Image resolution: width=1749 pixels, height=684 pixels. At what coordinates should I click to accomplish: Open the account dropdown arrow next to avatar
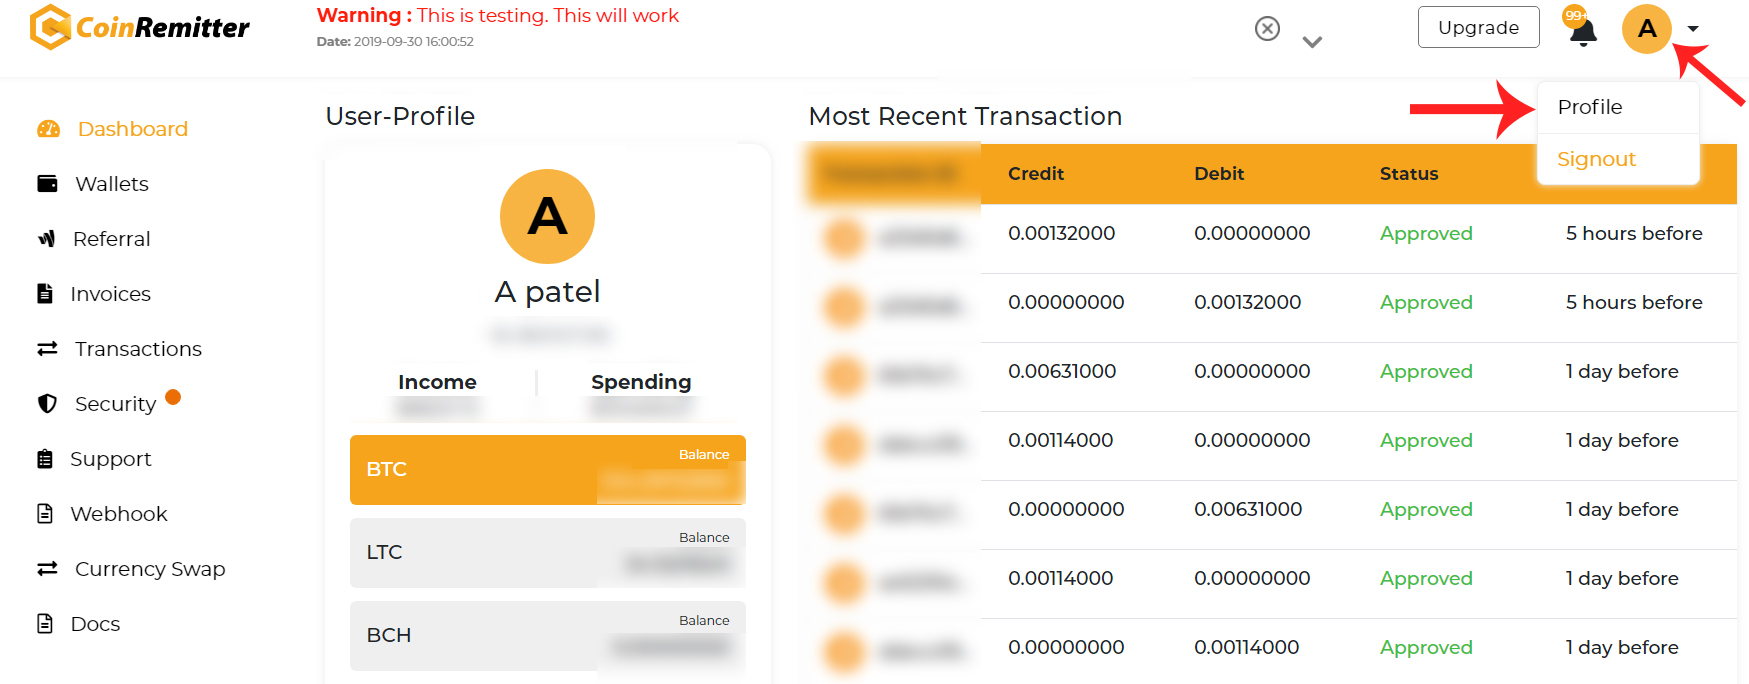pos(1693,29)
